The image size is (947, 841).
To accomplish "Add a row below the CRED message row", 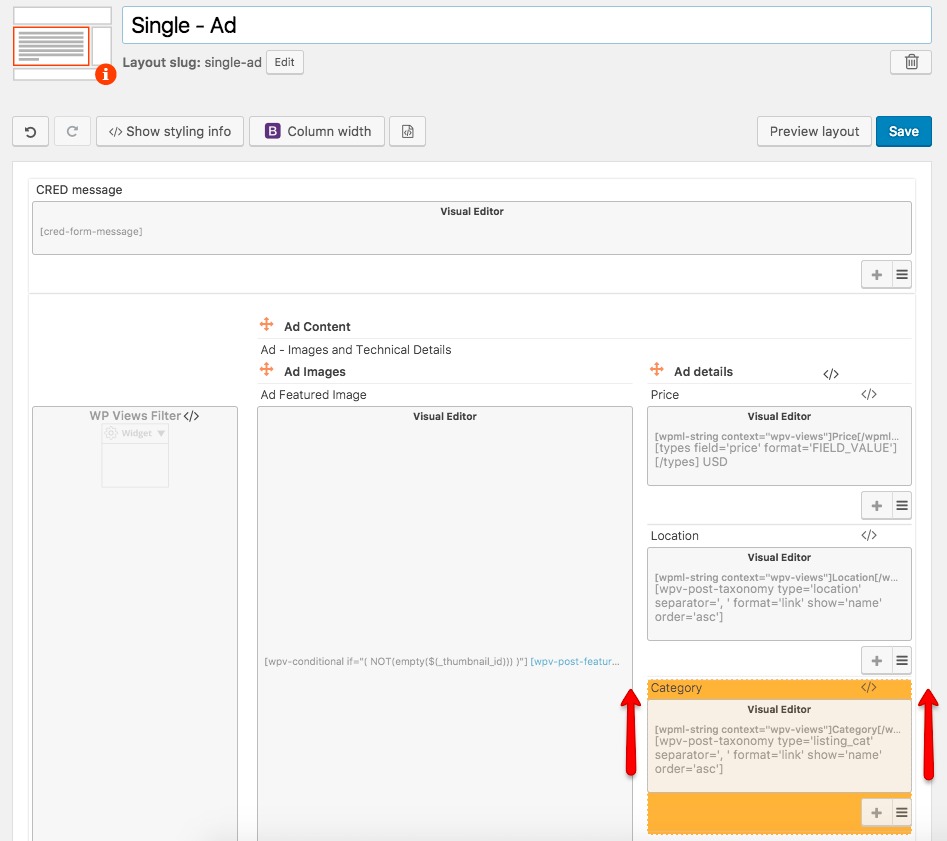I will 876,275.
